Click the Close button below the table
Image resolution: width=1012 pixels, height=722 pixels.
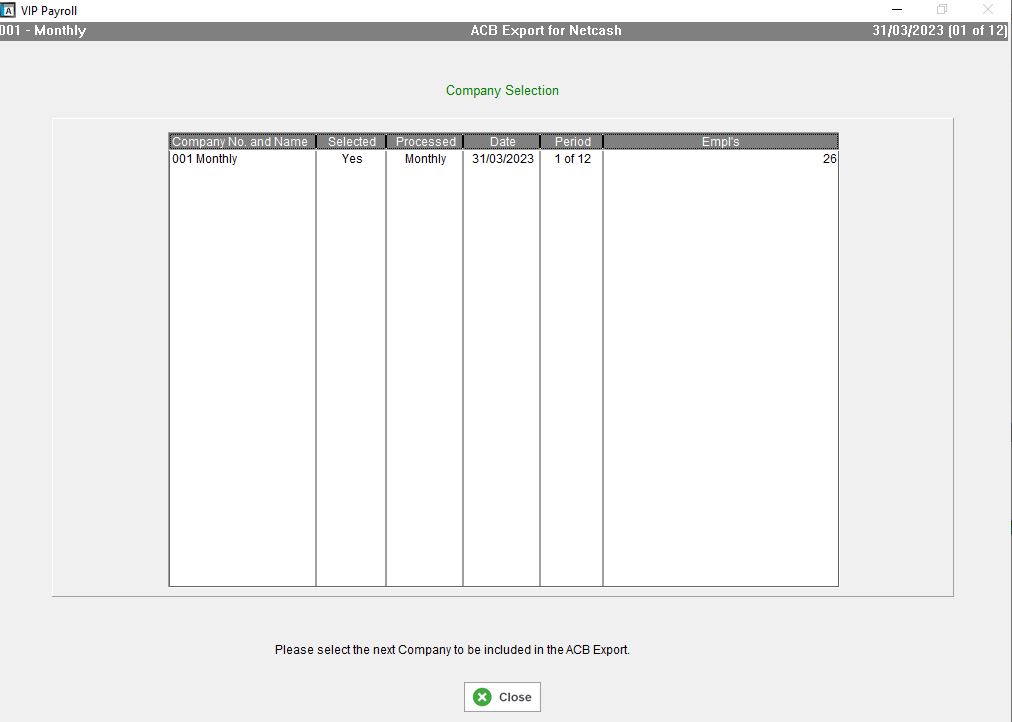(502, 697)
